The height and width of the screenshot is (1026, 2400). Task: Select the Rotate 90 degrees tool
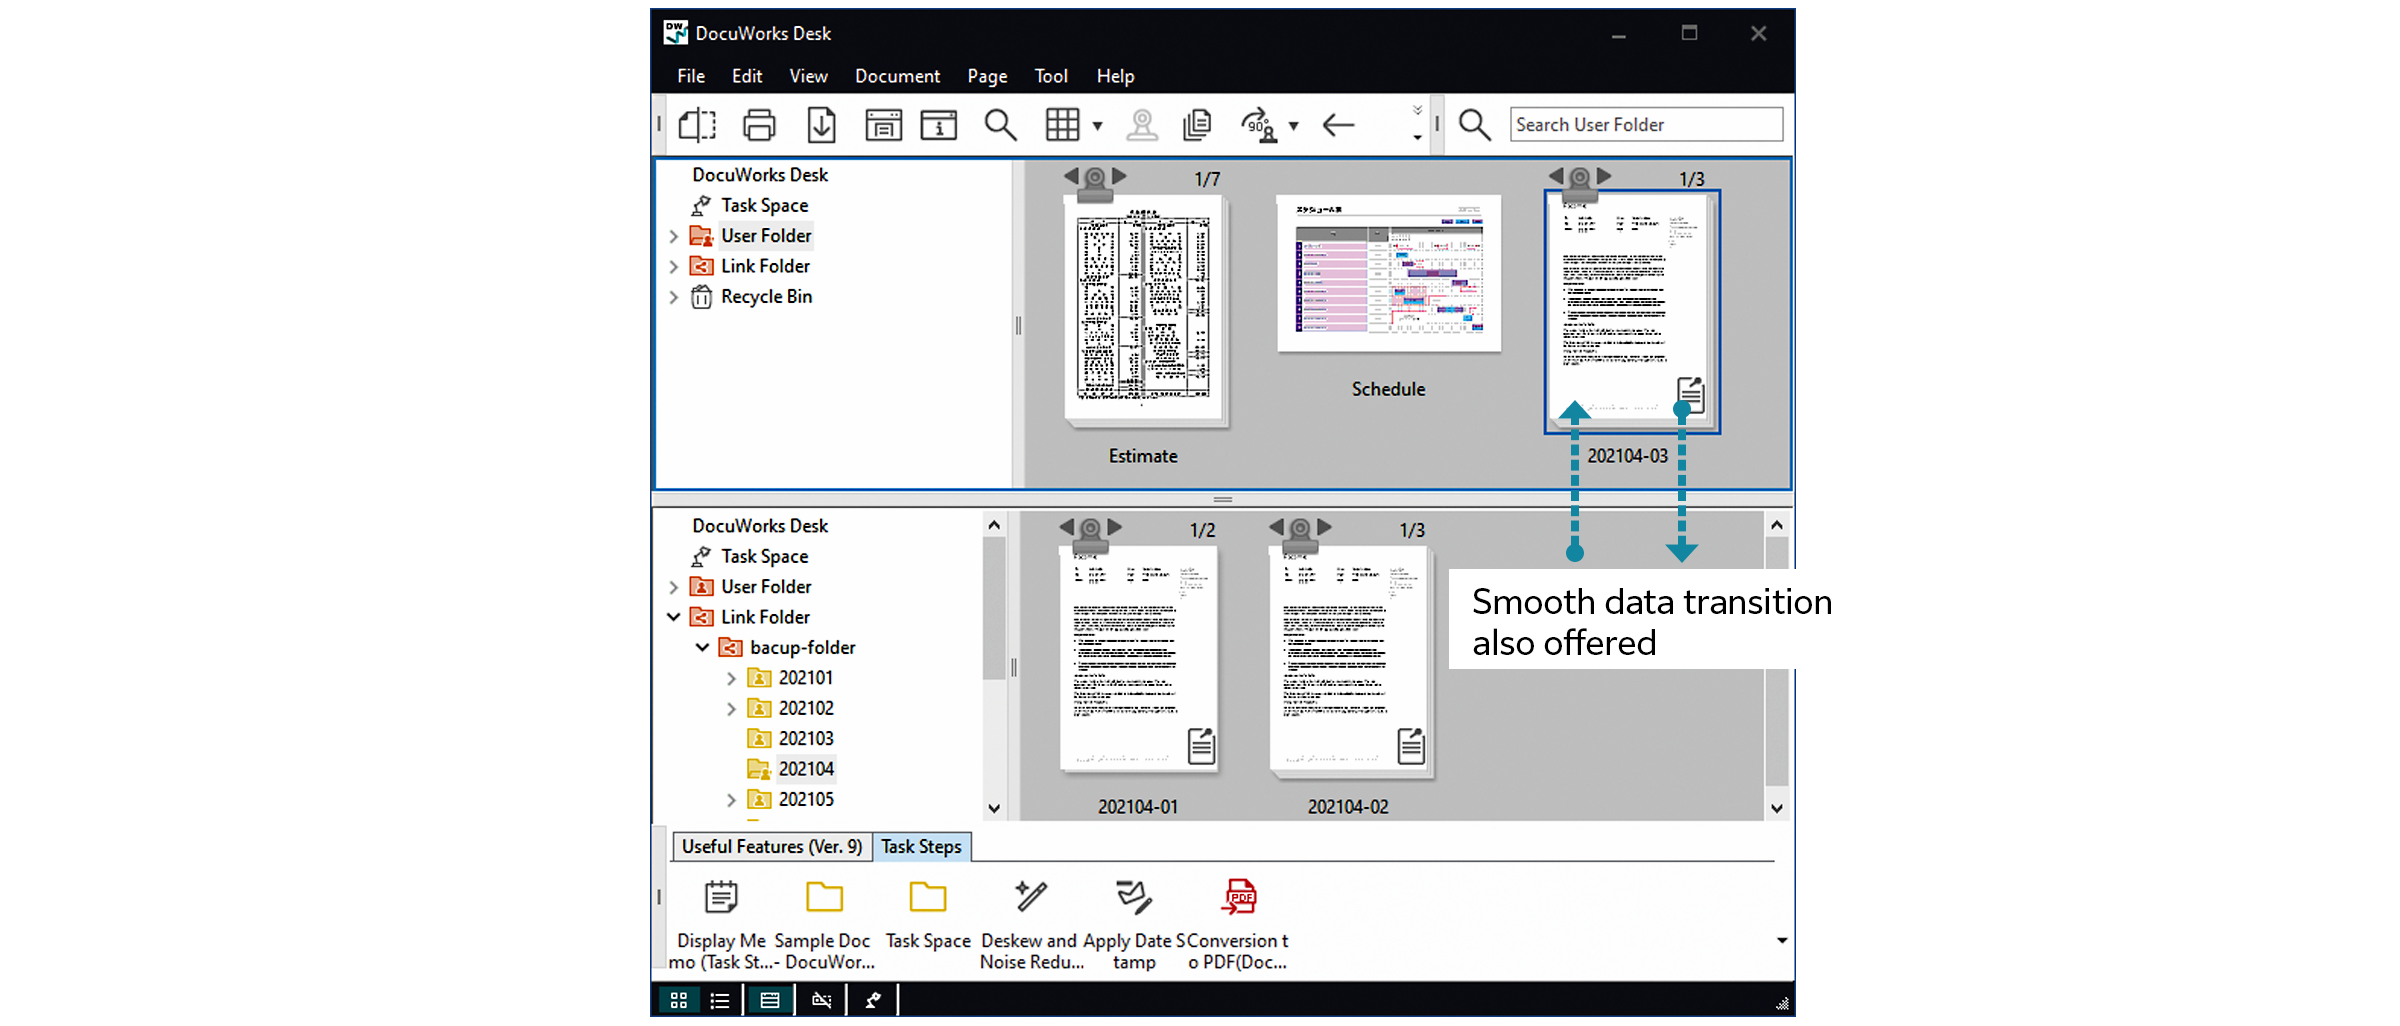1260,124
